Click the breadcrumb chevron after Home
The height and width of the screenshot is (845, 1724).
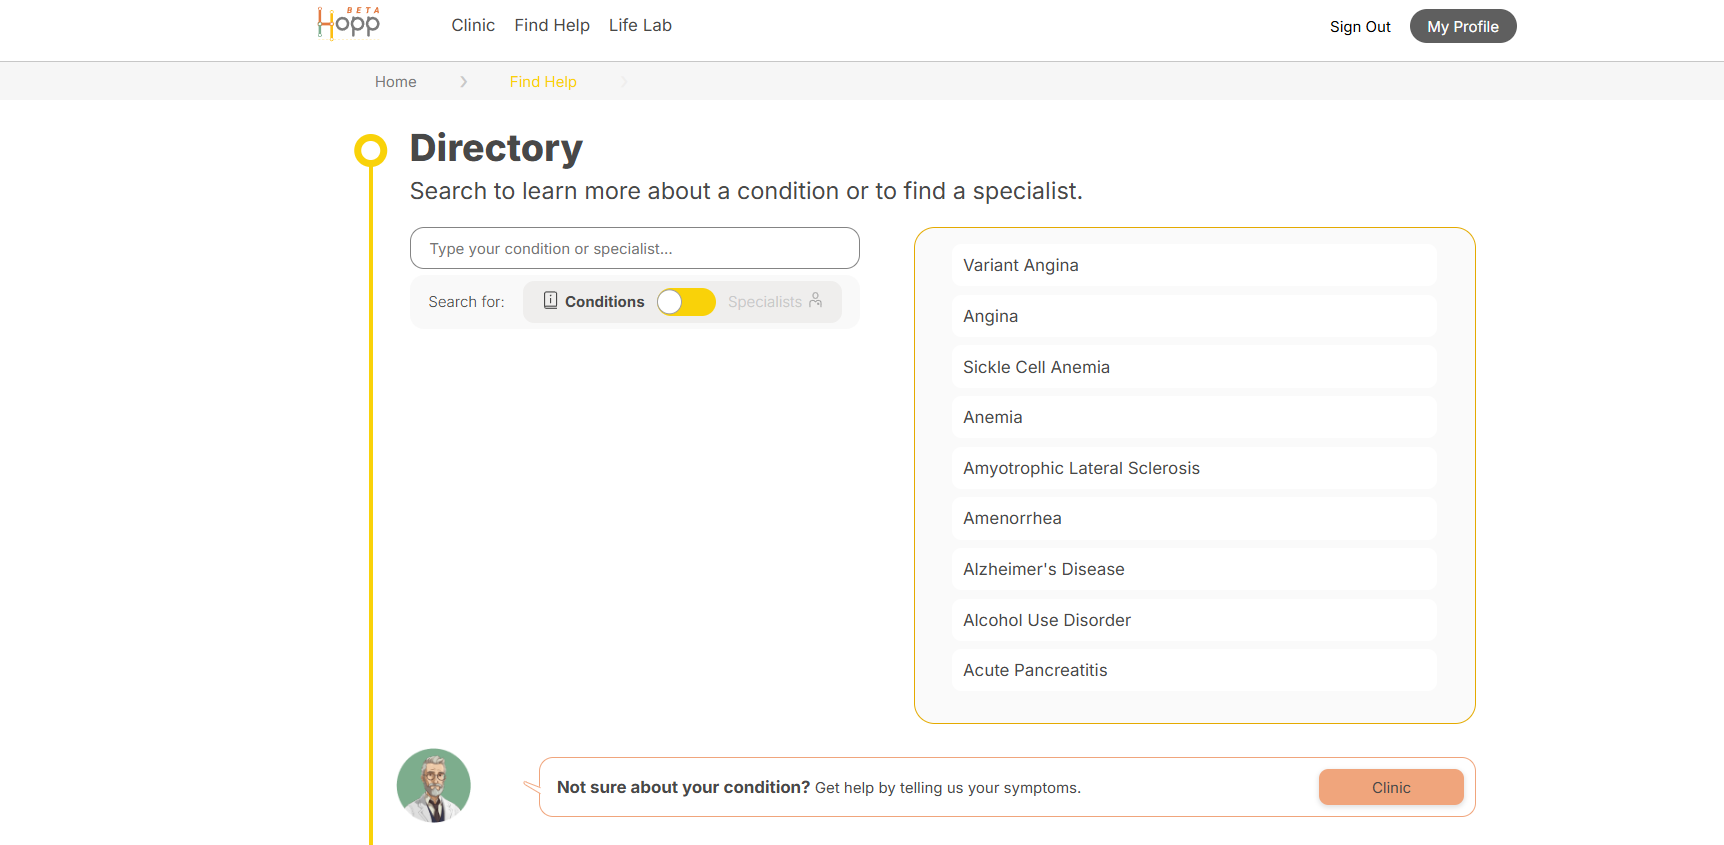(463, 82)
